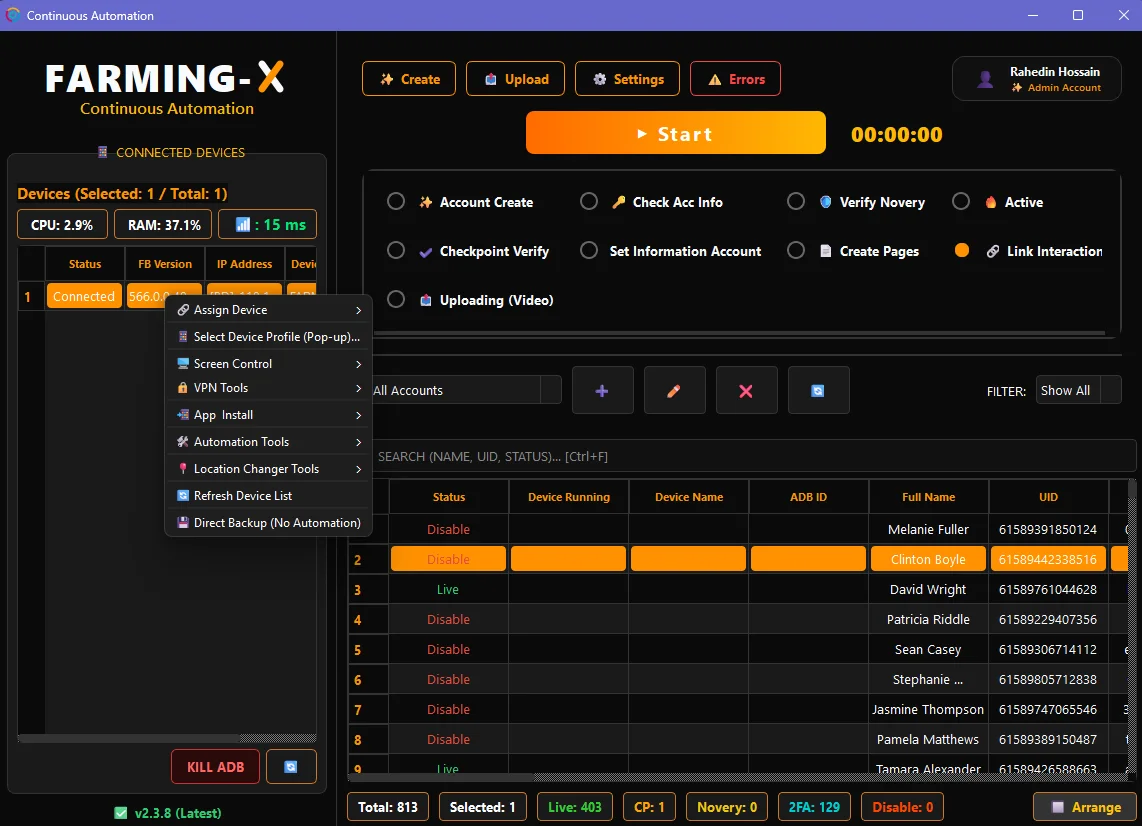Select the Account Create radio button
The image size is (1142, 826).
click(395, 201)
